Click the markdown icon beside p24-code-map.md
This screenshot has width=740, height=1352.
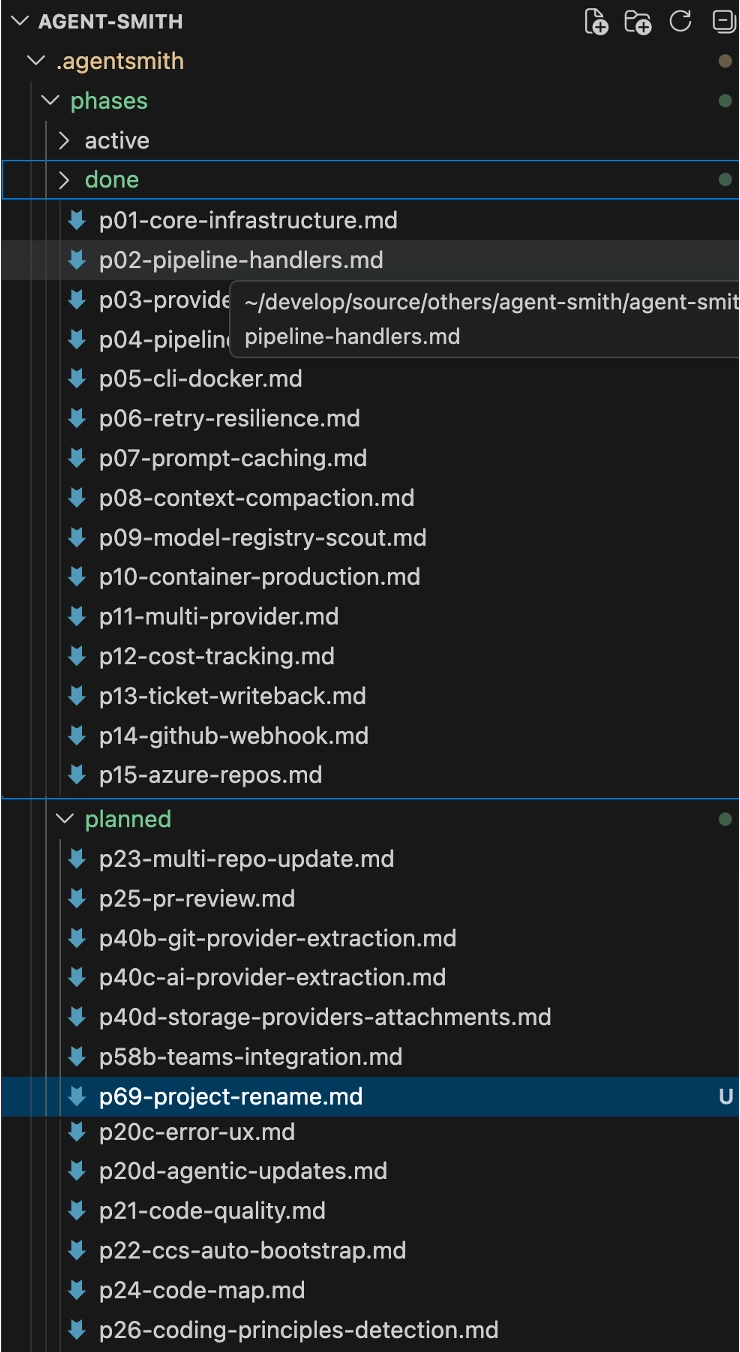click(76, 1290)
